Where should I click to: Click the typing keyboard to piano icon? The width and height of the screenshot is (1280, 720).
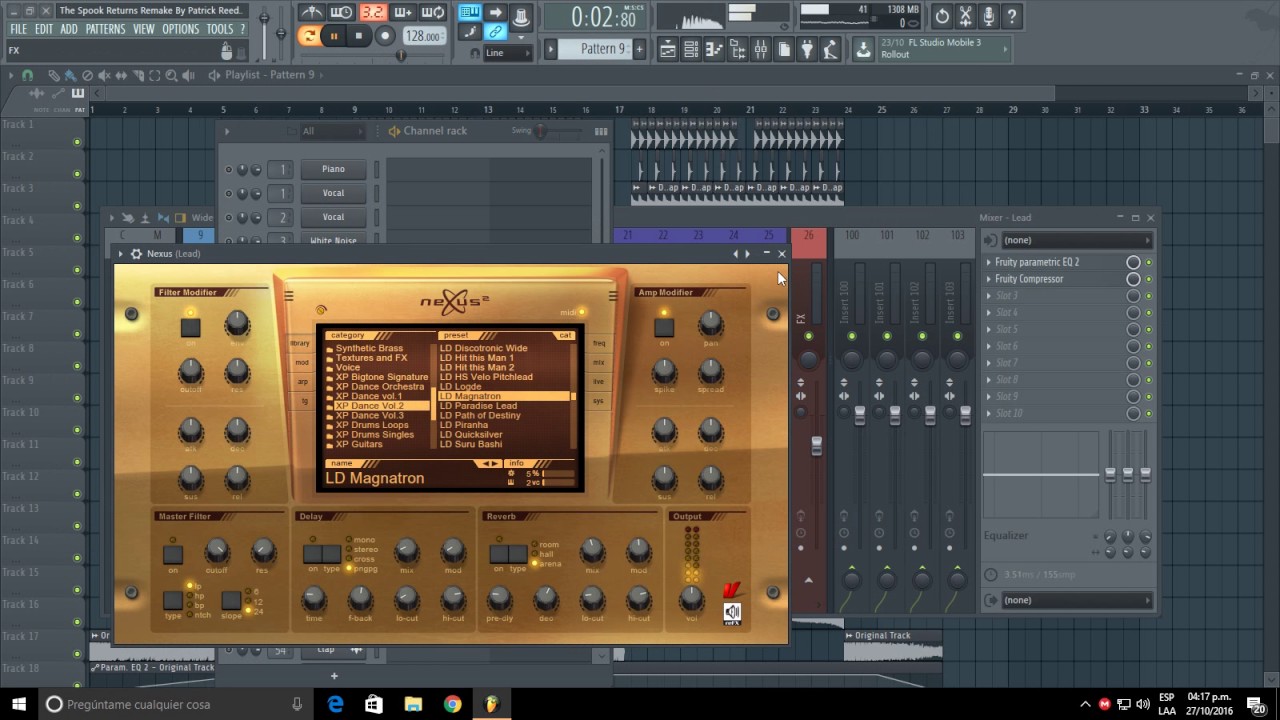click(469, 13)
